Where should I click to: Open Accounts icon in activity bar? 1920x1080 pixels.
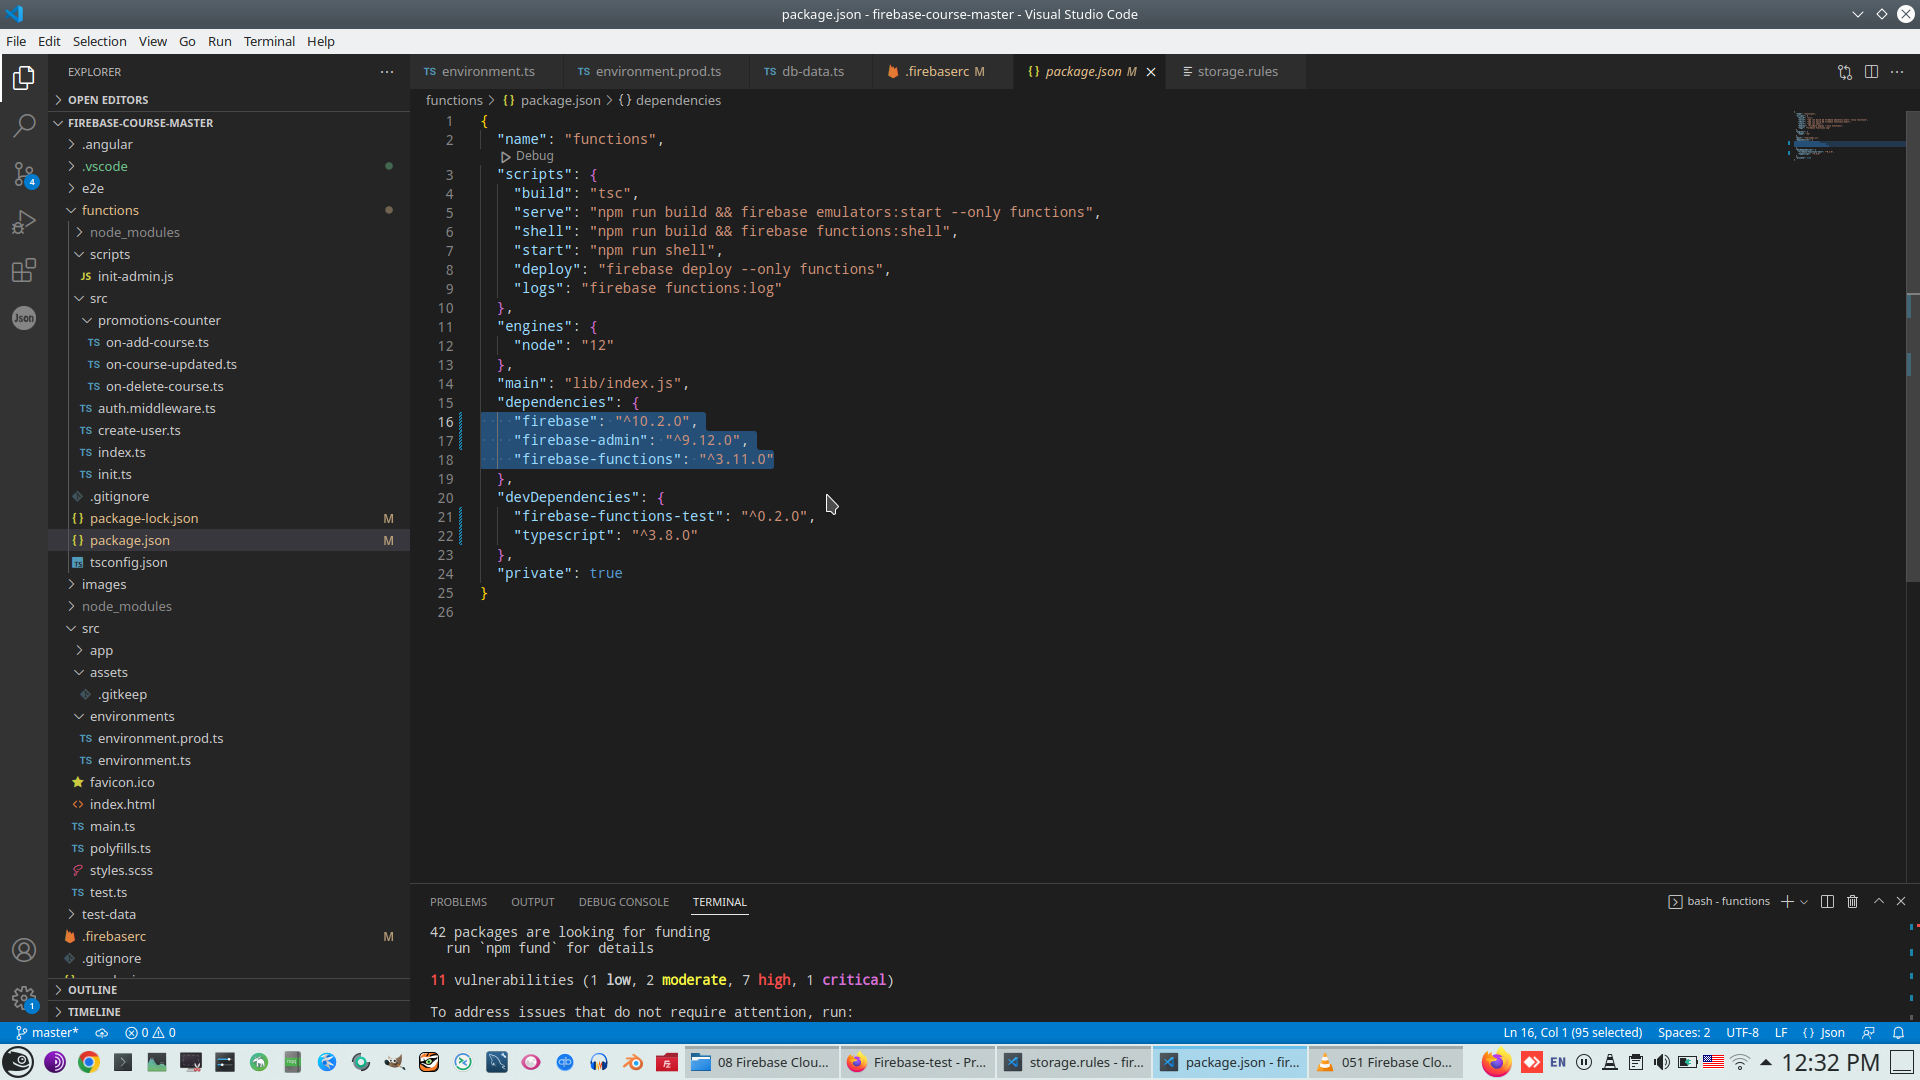24,950
